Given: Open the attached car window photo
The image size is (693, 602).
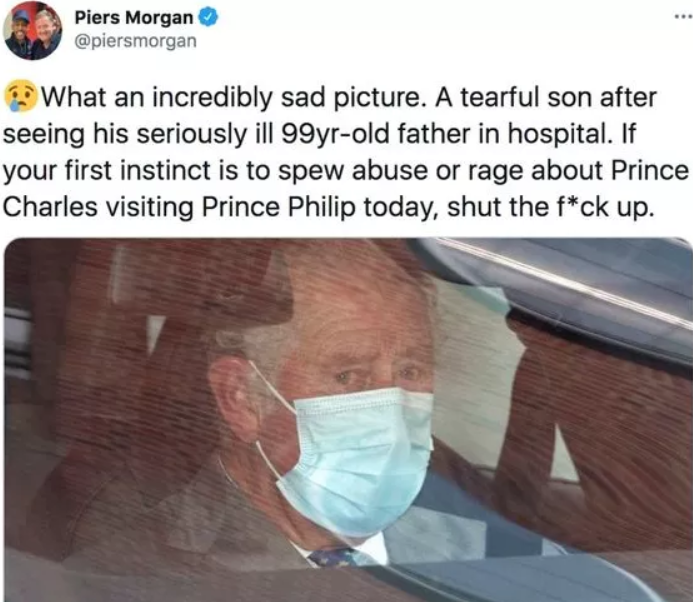Looking at the screenshot, I should pos(348,419).
